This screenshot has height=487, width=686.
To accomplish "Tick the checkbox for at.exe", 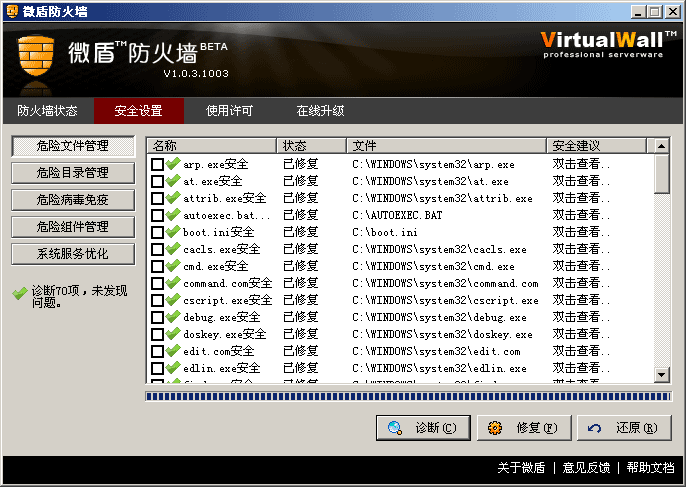I will 157,181.
